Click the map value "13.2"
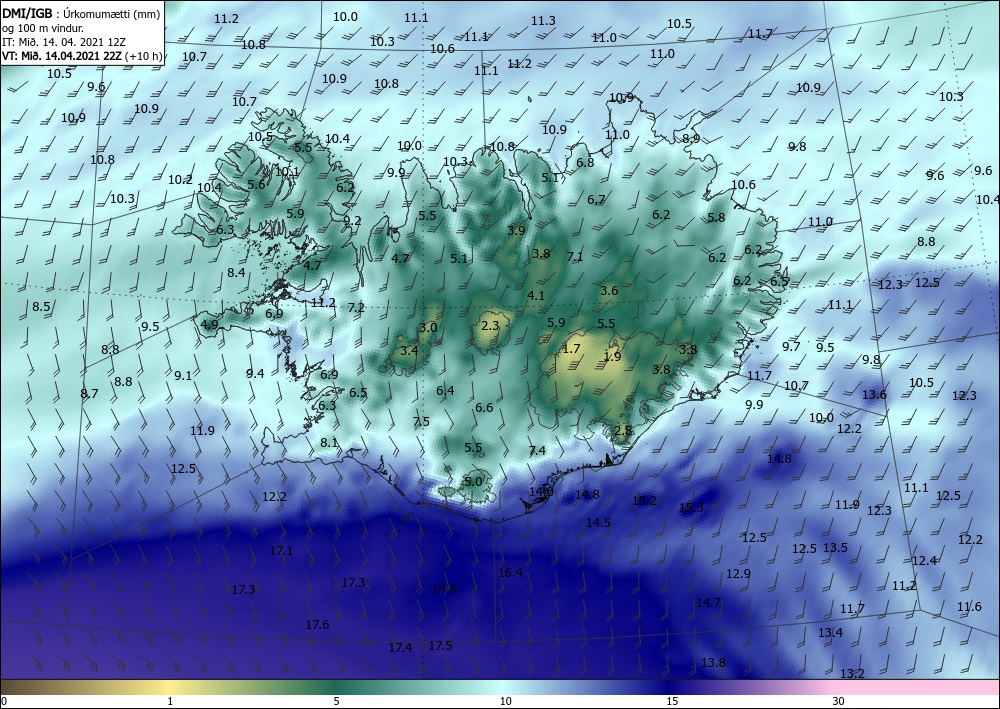The image size is (1000, 709). click(852, 674)
